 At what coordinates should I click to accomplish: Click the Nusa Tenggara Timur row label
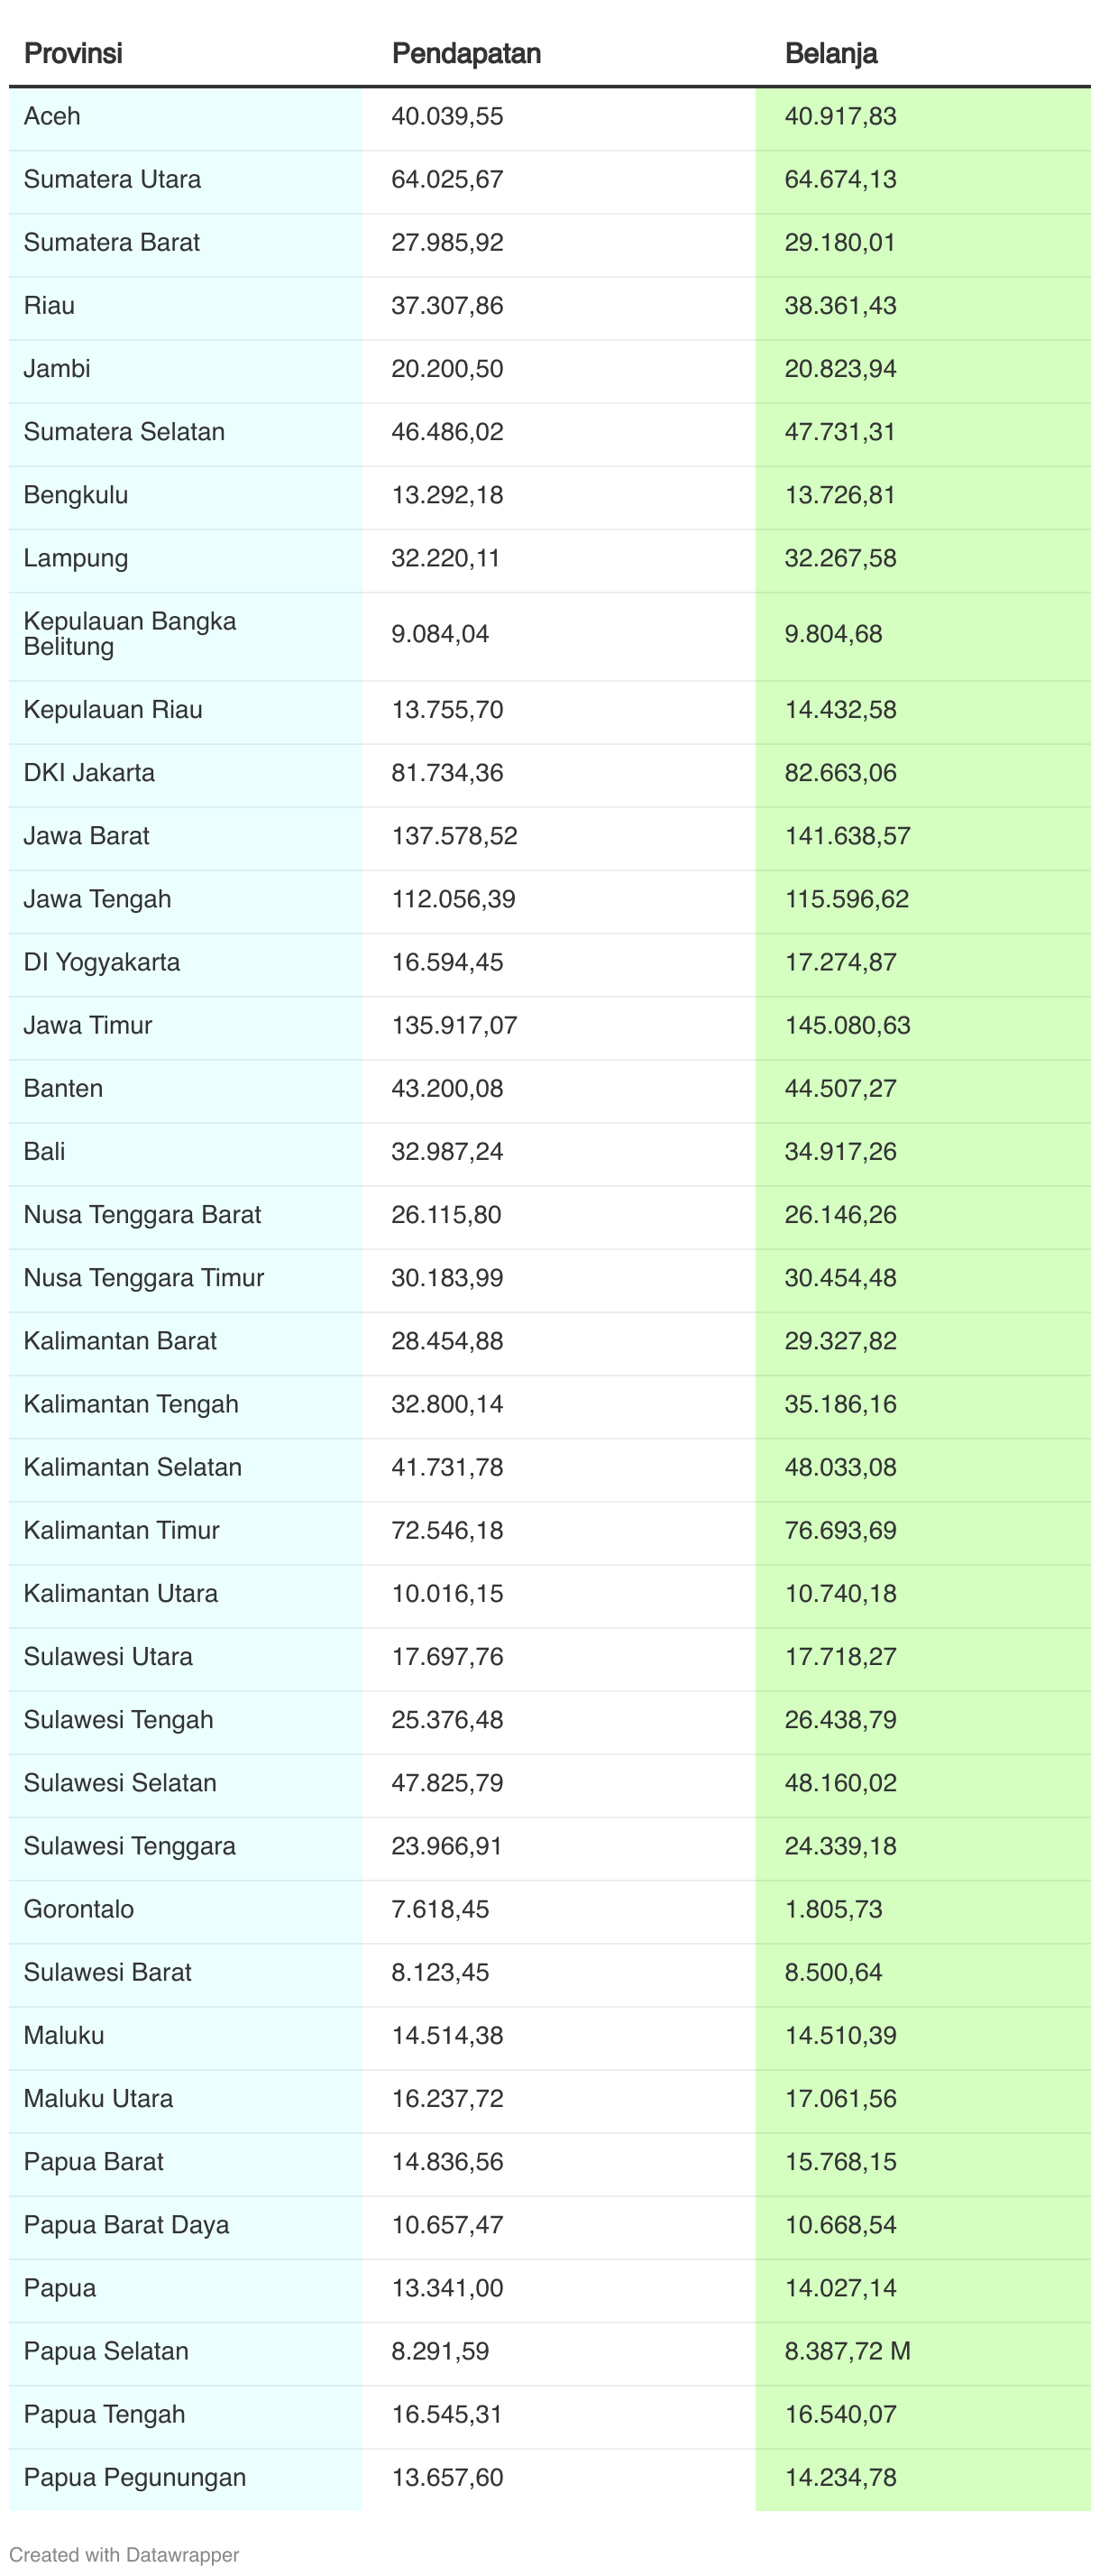pos(144,1278)
